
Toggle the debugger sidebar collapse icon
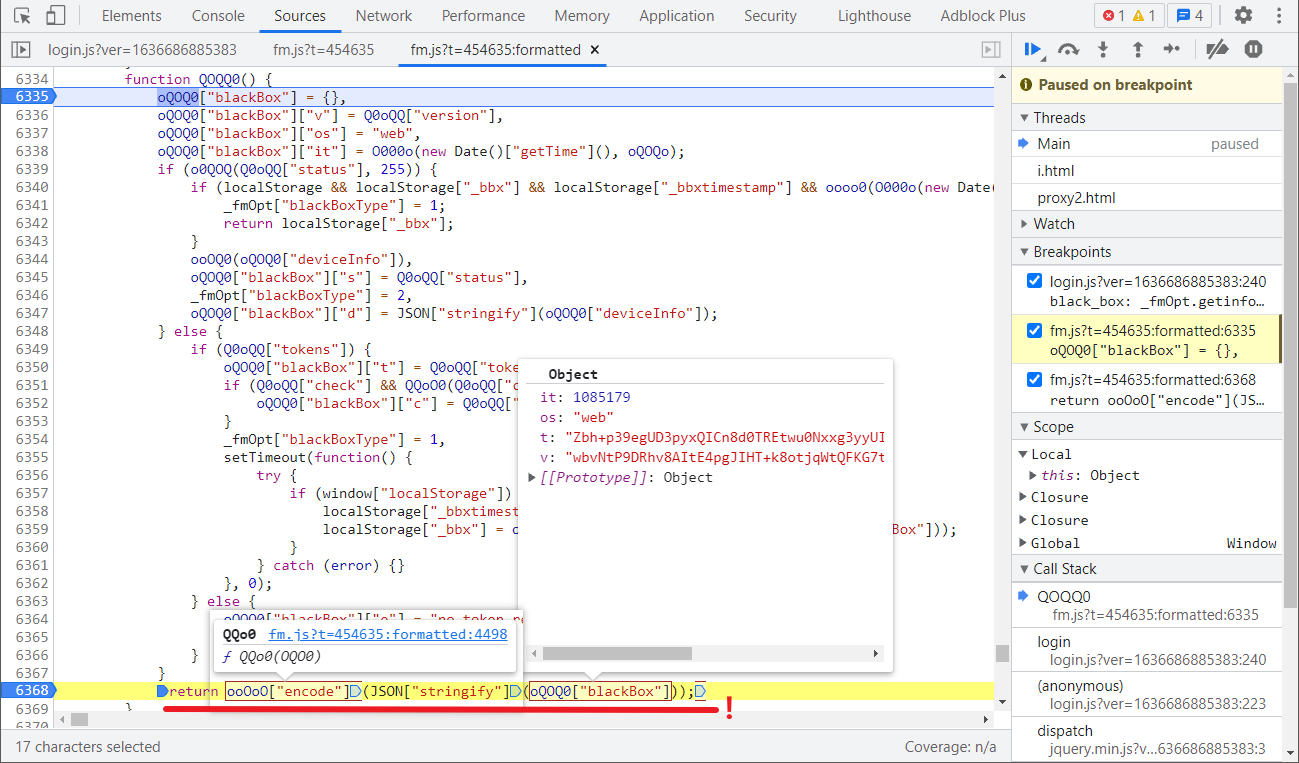click(x=991, y=50)
